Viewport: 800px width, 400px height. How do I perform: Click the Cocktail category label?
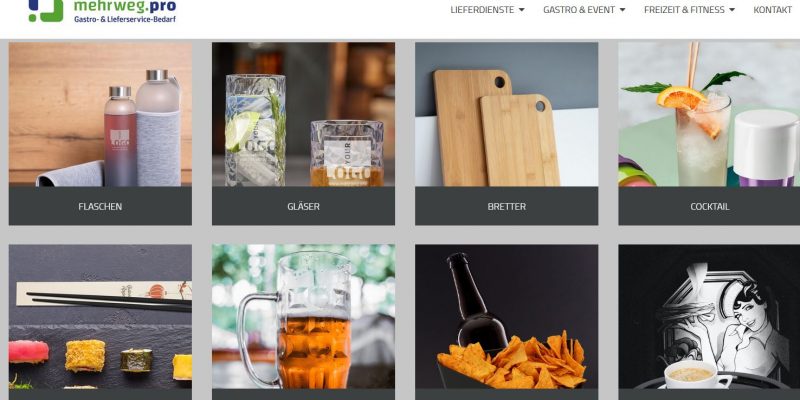[709, 206]
